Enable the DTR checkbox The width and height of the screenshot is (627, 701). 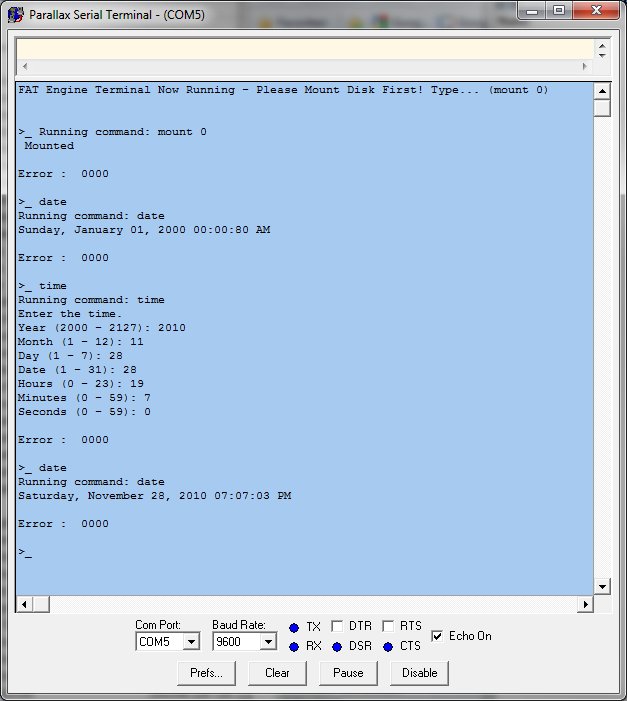click(x=337, y=626)
